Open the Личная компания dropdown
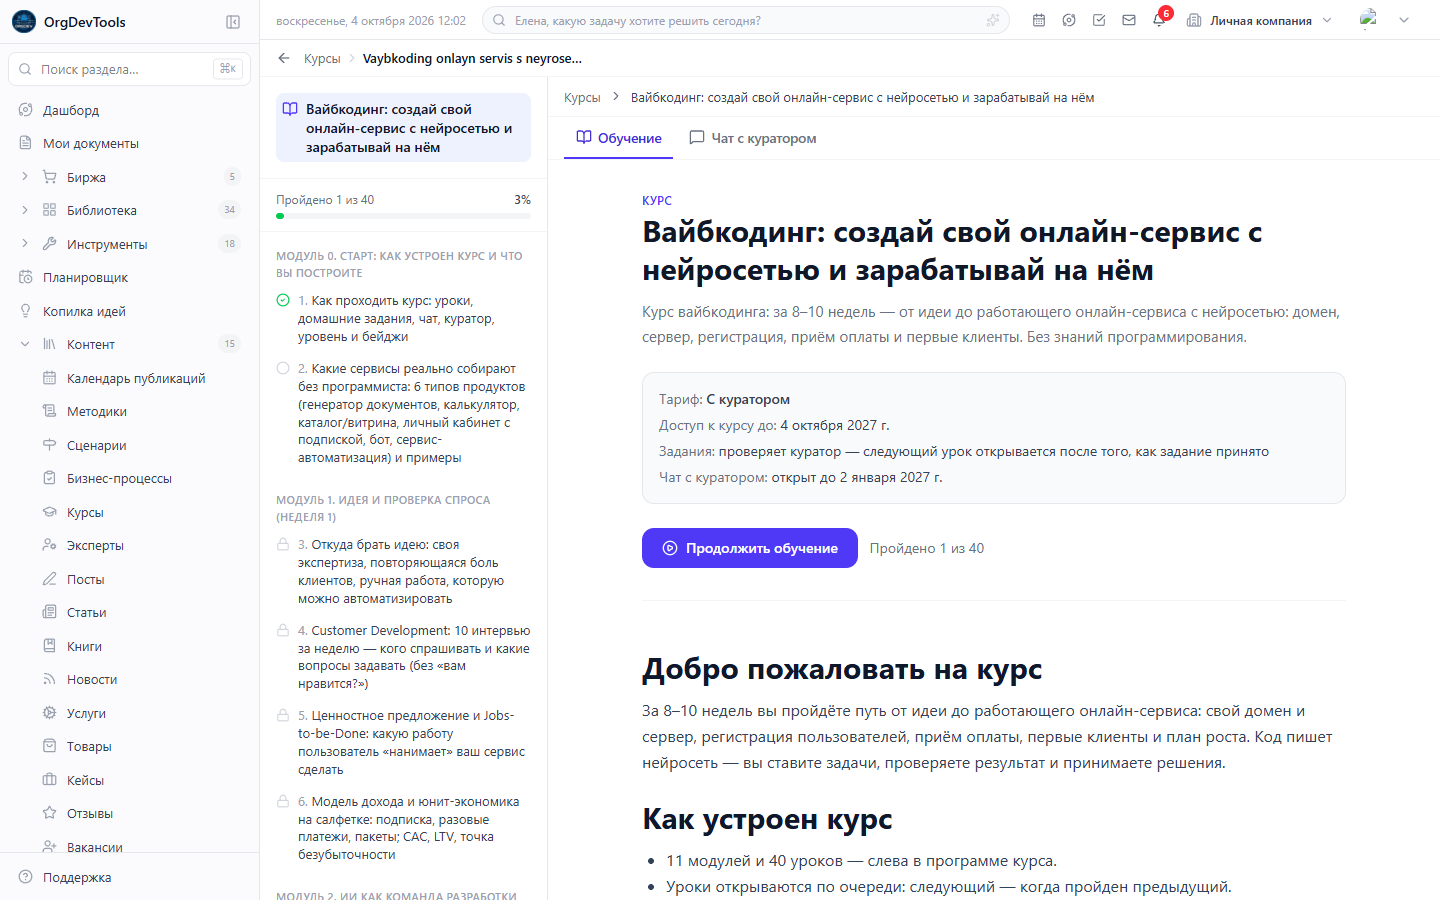This screenshot has width=1440, height=900. coord(1259,20)
